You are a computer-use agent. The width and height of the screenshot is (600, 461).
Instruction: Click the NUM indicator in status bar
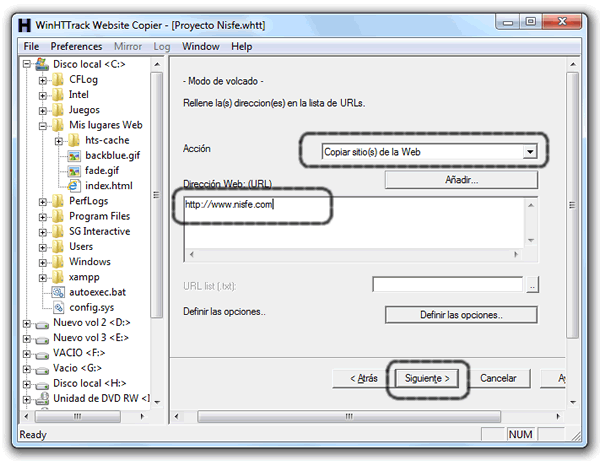point(520,435)
